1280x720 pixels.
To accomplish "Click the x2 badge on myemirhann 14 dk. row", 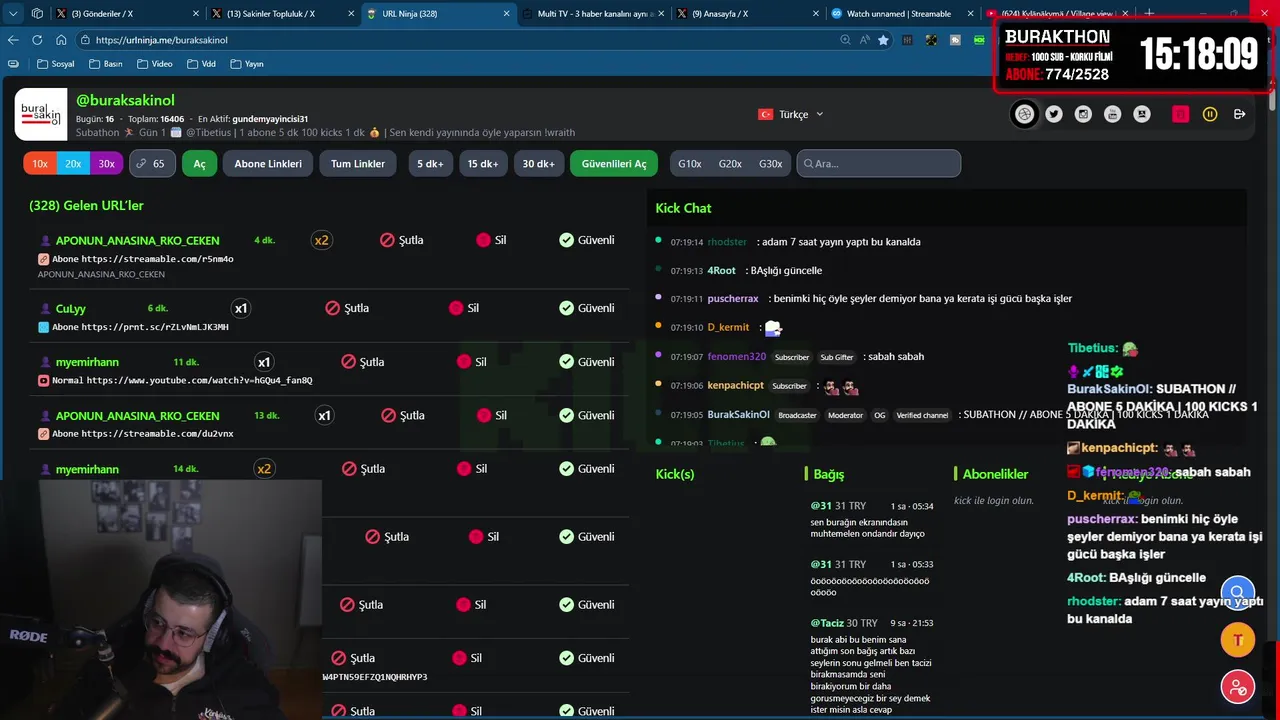I will [264, 469].
